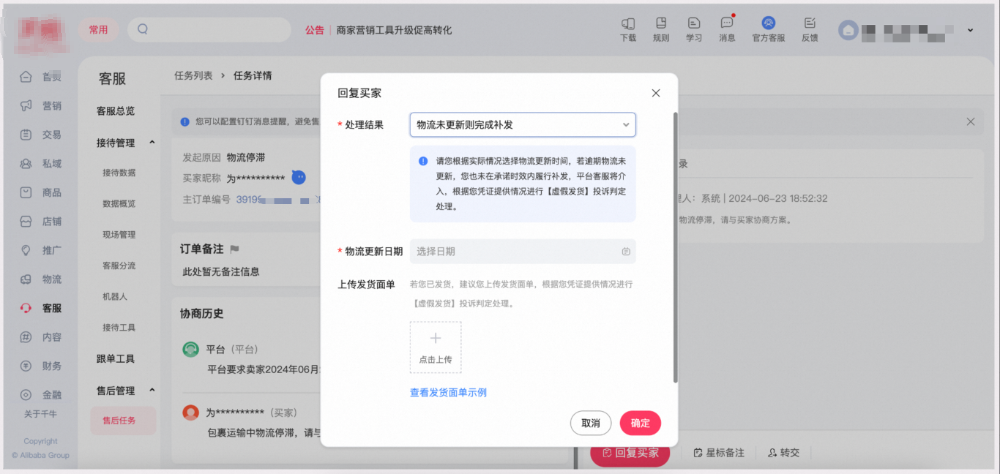Click 取消 button in dialog
Viewport: 1000px width, 474px height.
(591, 423)
